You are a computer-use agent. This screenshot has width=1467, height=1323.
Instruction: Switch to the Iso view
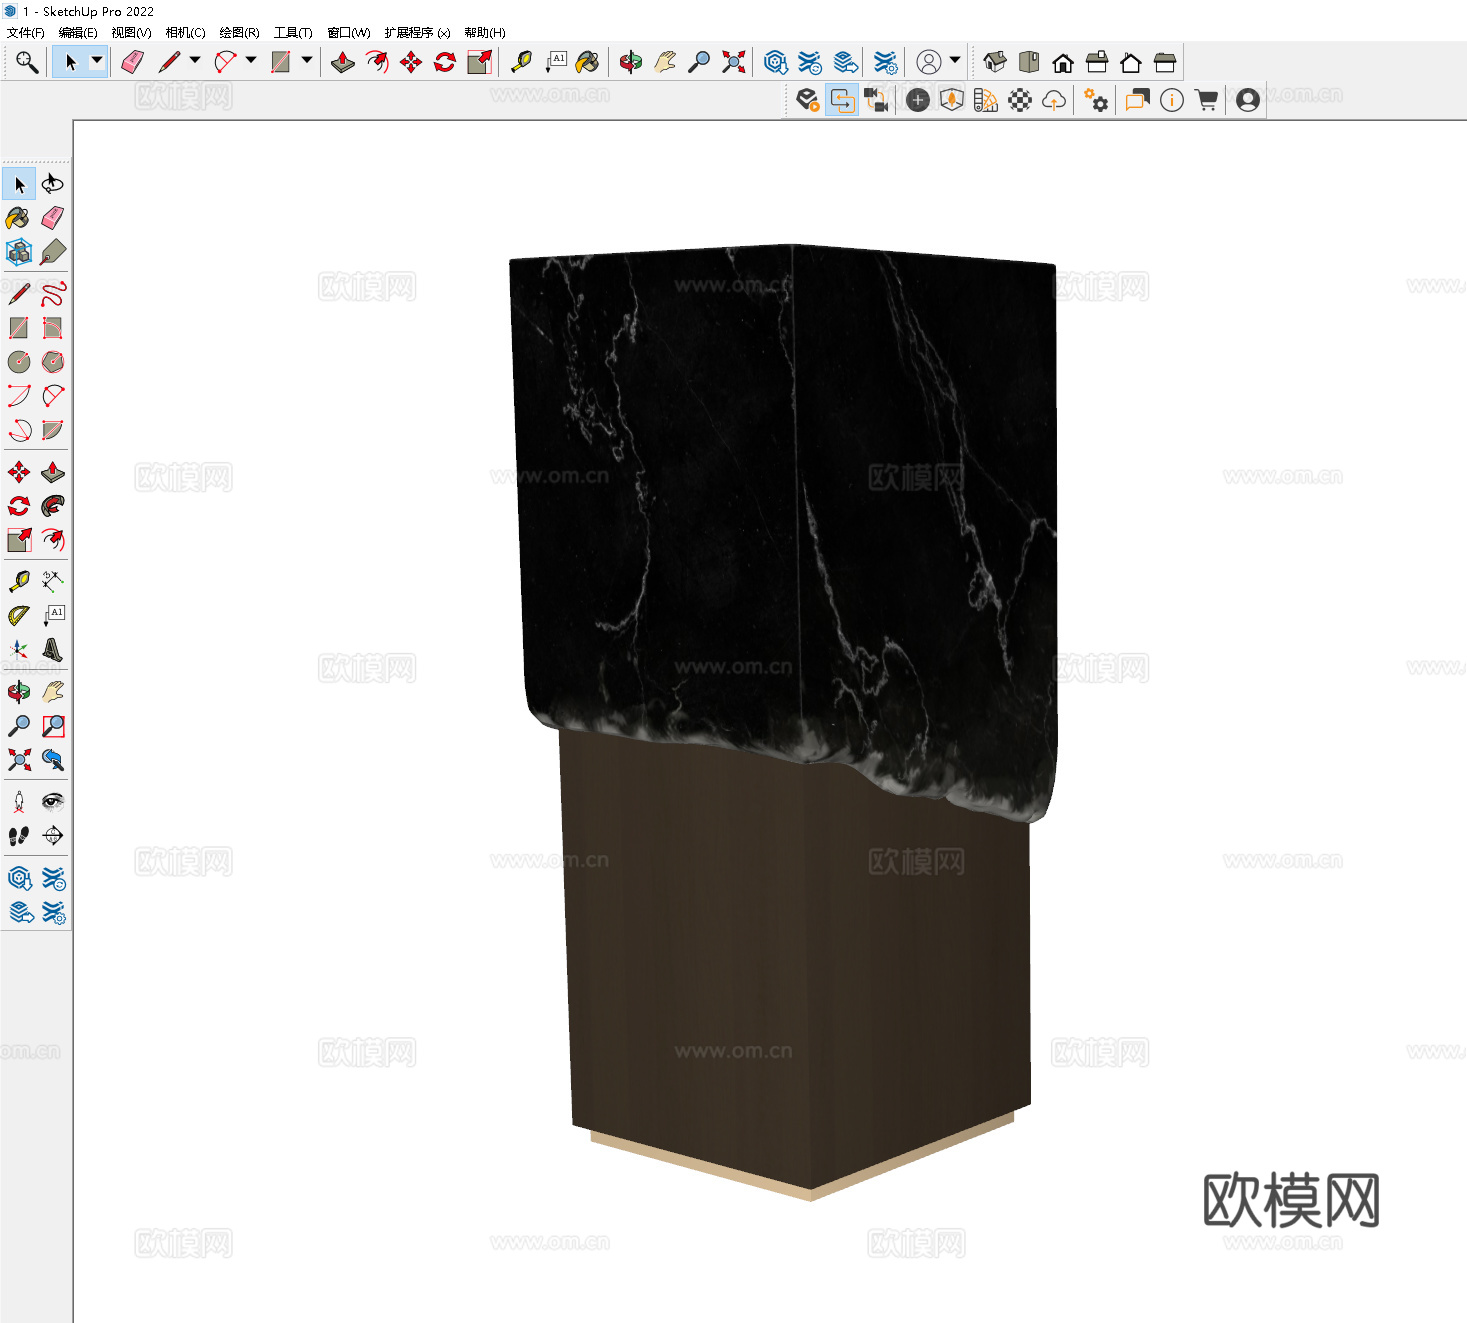[995, 62]
